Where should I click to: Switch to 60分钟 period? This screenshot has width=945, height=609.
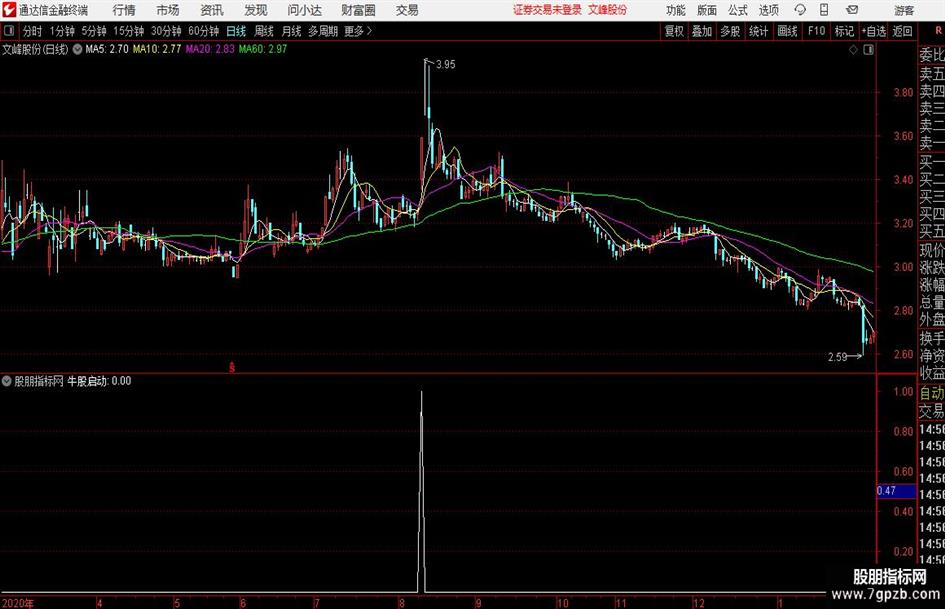point(204,31)
